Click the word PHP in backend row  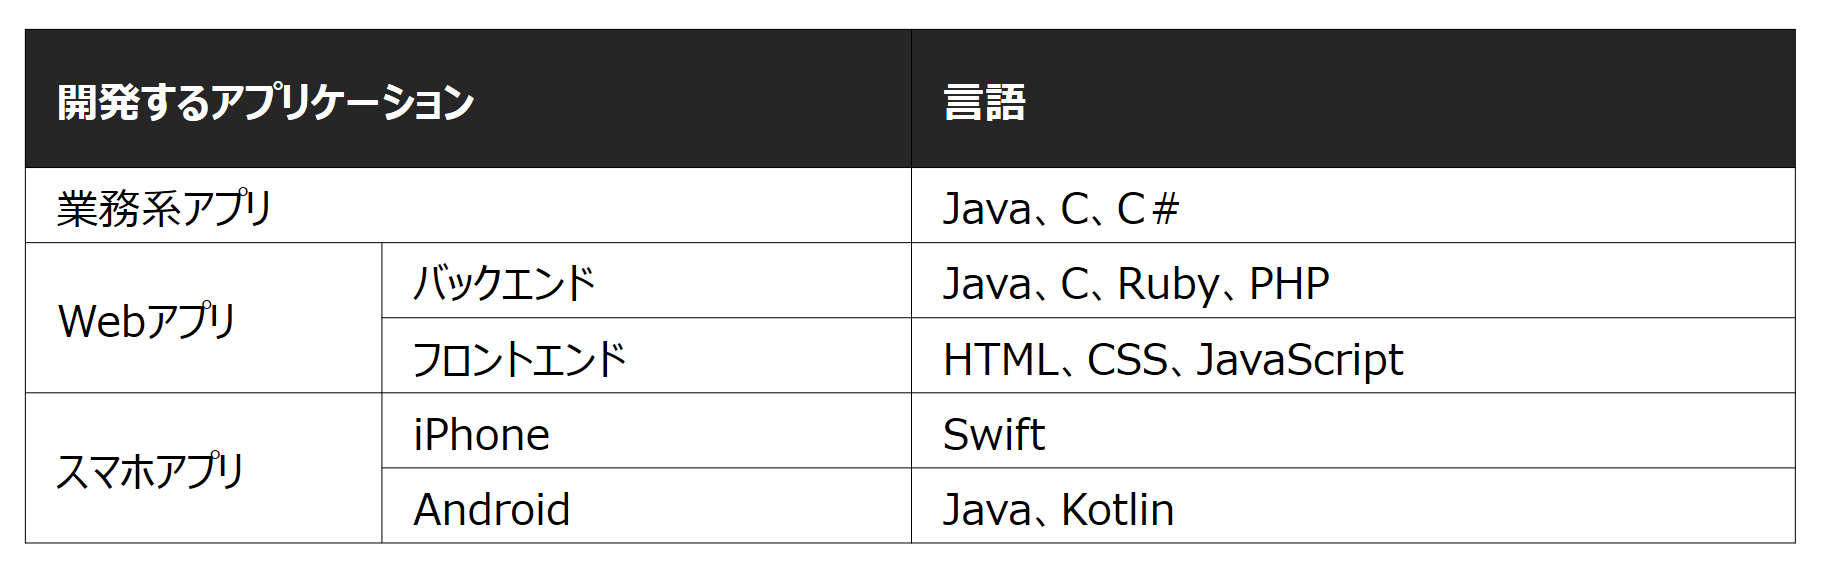tap(1289, 284)
